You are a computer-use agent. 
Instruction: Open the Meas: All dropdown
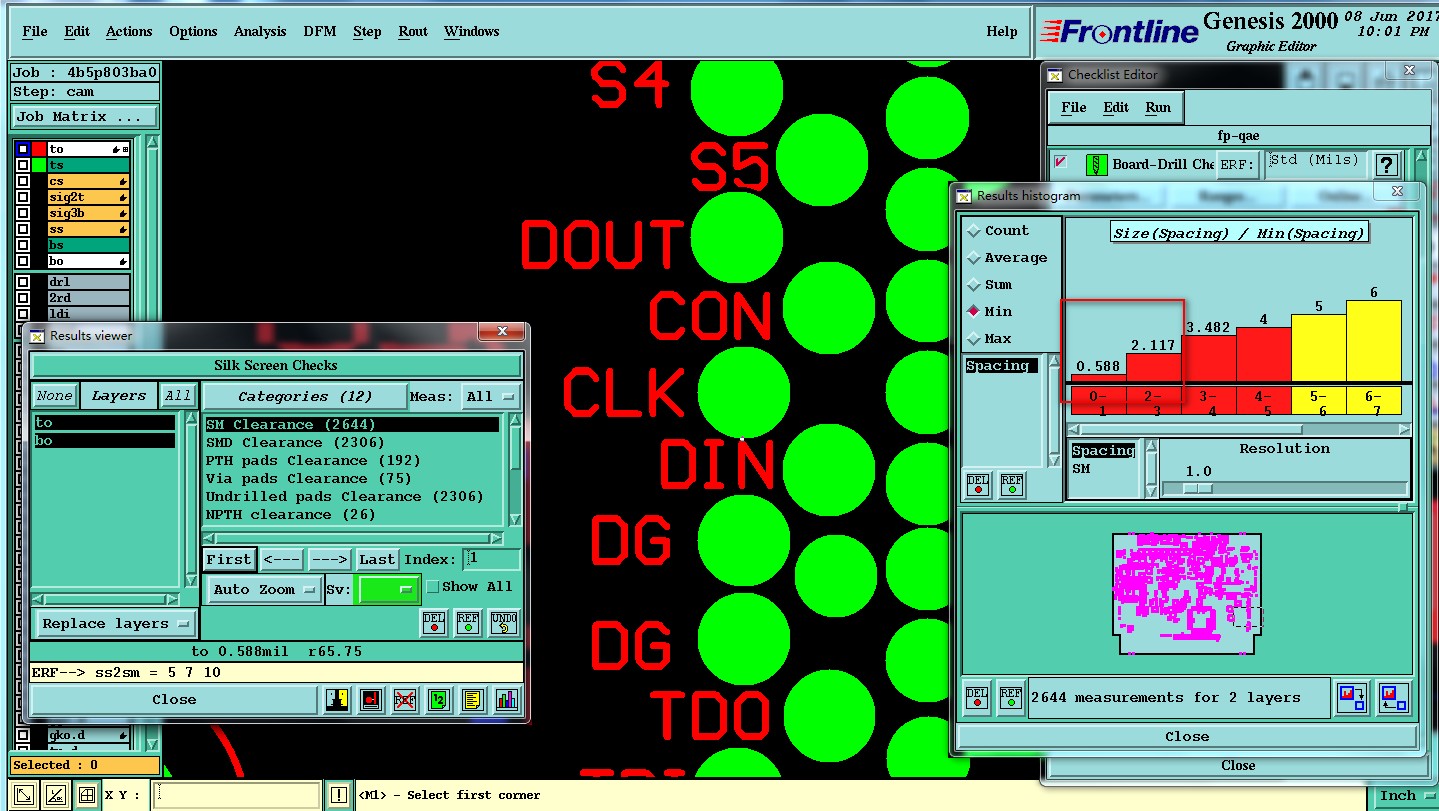click(x=492, y=396)
